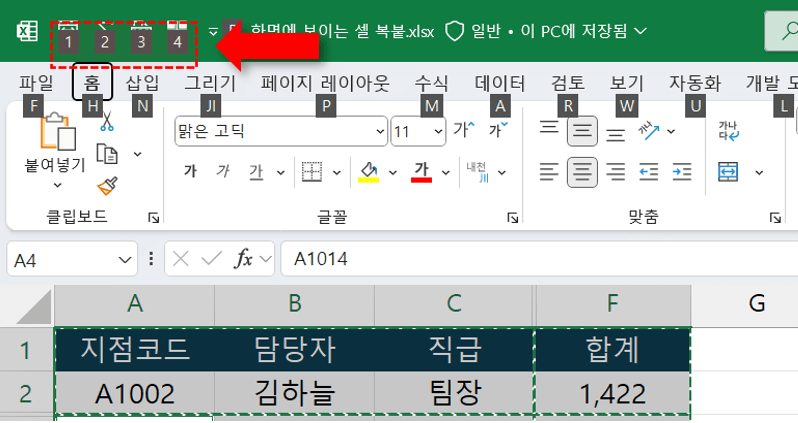This screenshot has width=798, height=423.
Task: Click the decrease indent icon
Action: pos(648,172)
